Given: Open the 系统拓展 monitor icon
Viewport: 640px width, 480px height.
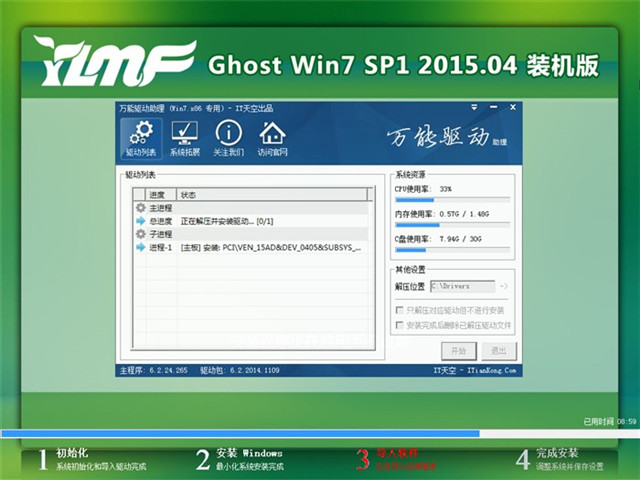Looking at the screenshot, I should (x=184, y=138).
